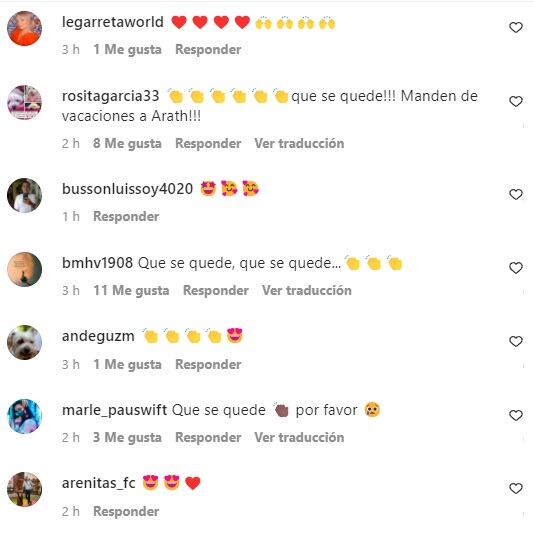Show the 11 likes on bmhv1908's comment
The image size is (534, 535).
[x=131, y=290]
